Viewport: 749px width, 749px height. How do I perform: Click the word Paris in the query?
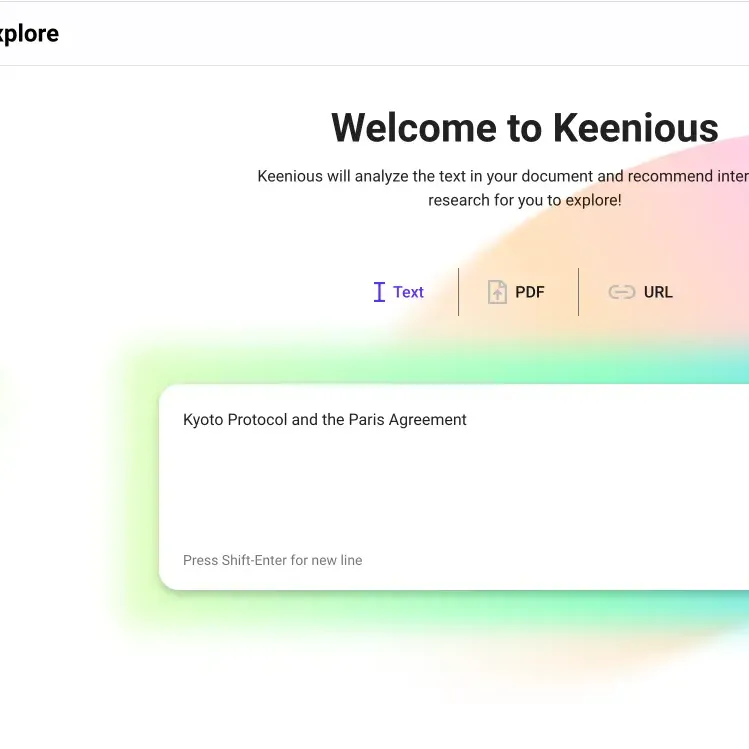pyautogui.click(x=366, y=419)
